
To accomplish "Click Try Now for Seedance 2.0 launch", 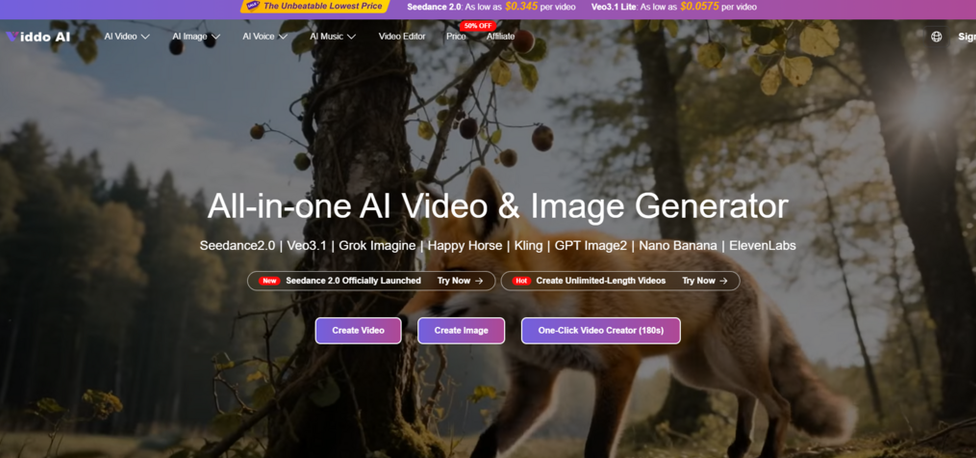I will click(460, 281).
